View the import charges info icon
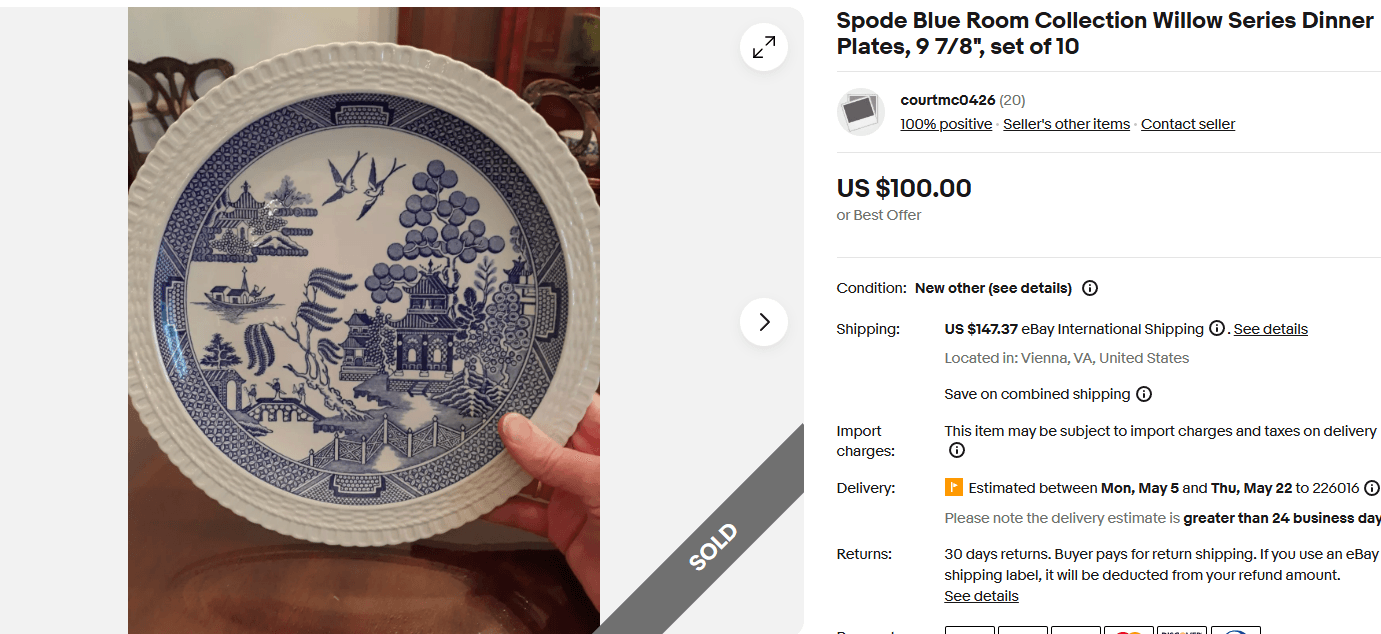The width and height of the screenshot is (1381, 634). tap(956, 450)
